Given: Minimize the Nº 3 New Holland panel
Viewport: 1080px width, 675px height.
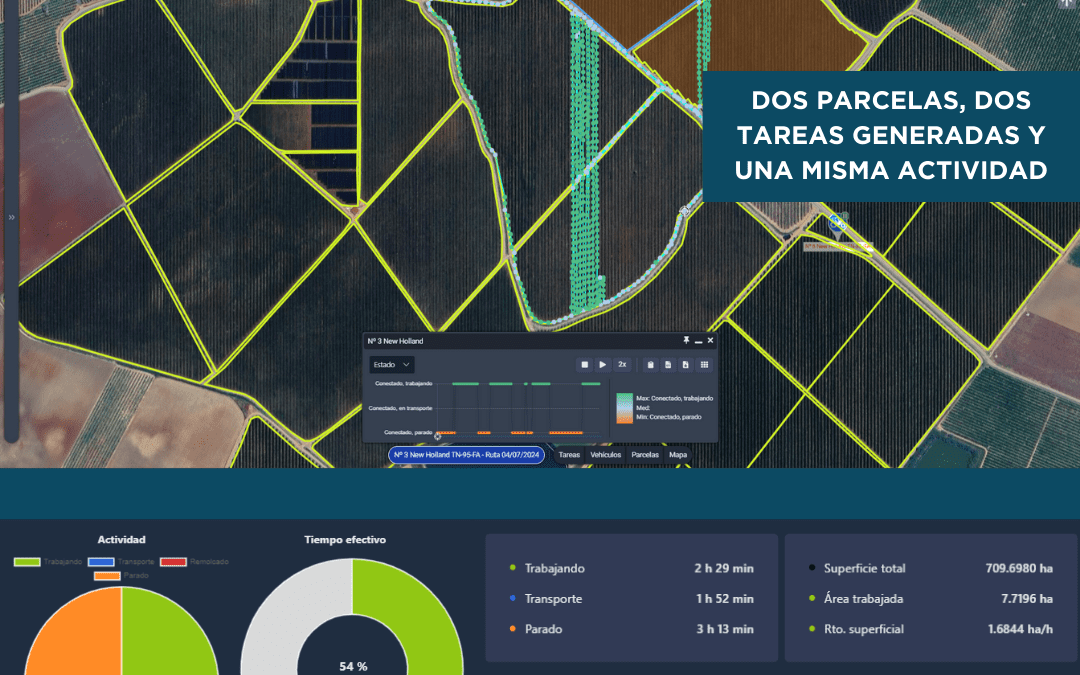Looking at the screenshot, I should point(698,341).
